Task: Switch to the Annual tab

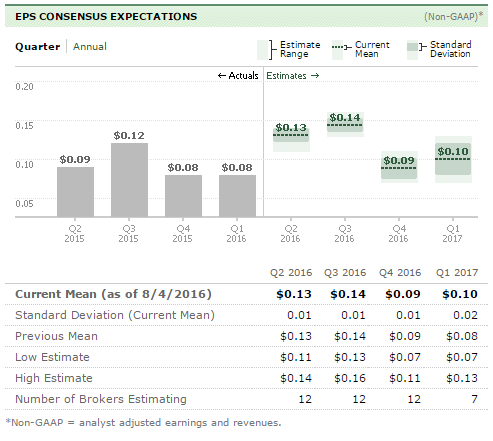Action: pyautogui.click(x=90, y=46)
